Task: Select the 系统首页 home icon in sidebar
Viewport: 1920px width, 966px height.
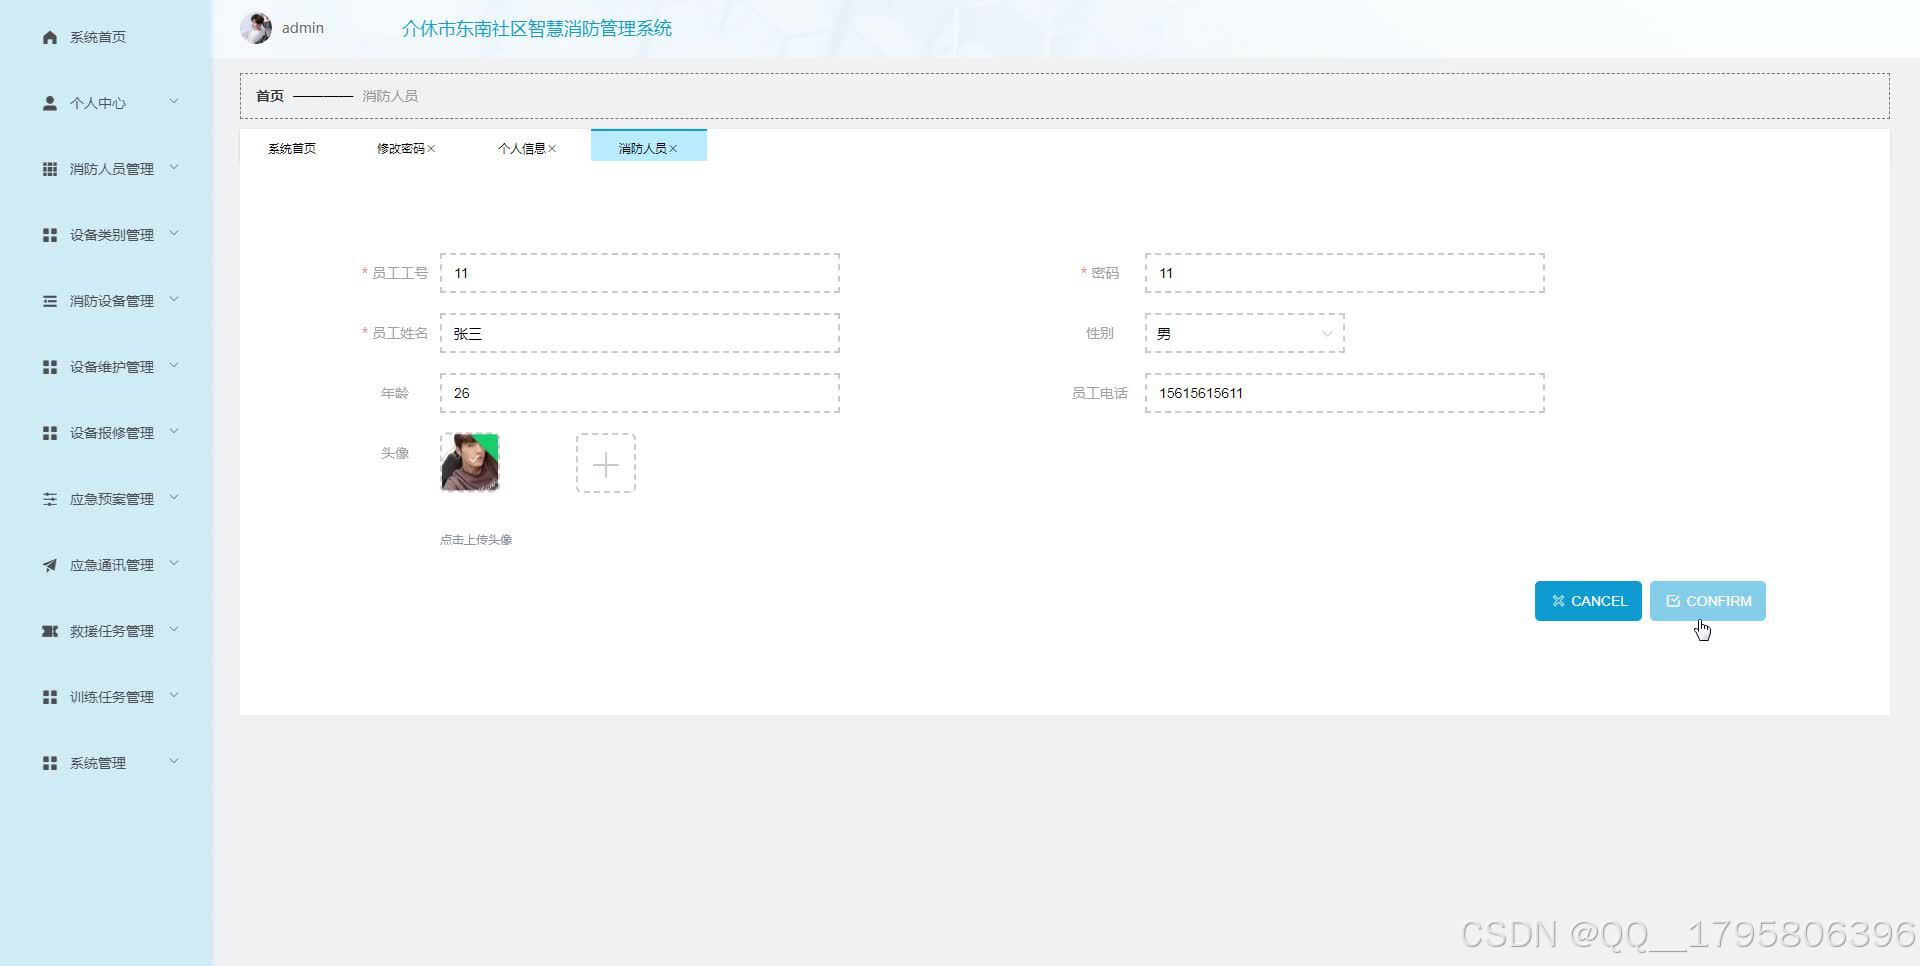Action: 49,37
